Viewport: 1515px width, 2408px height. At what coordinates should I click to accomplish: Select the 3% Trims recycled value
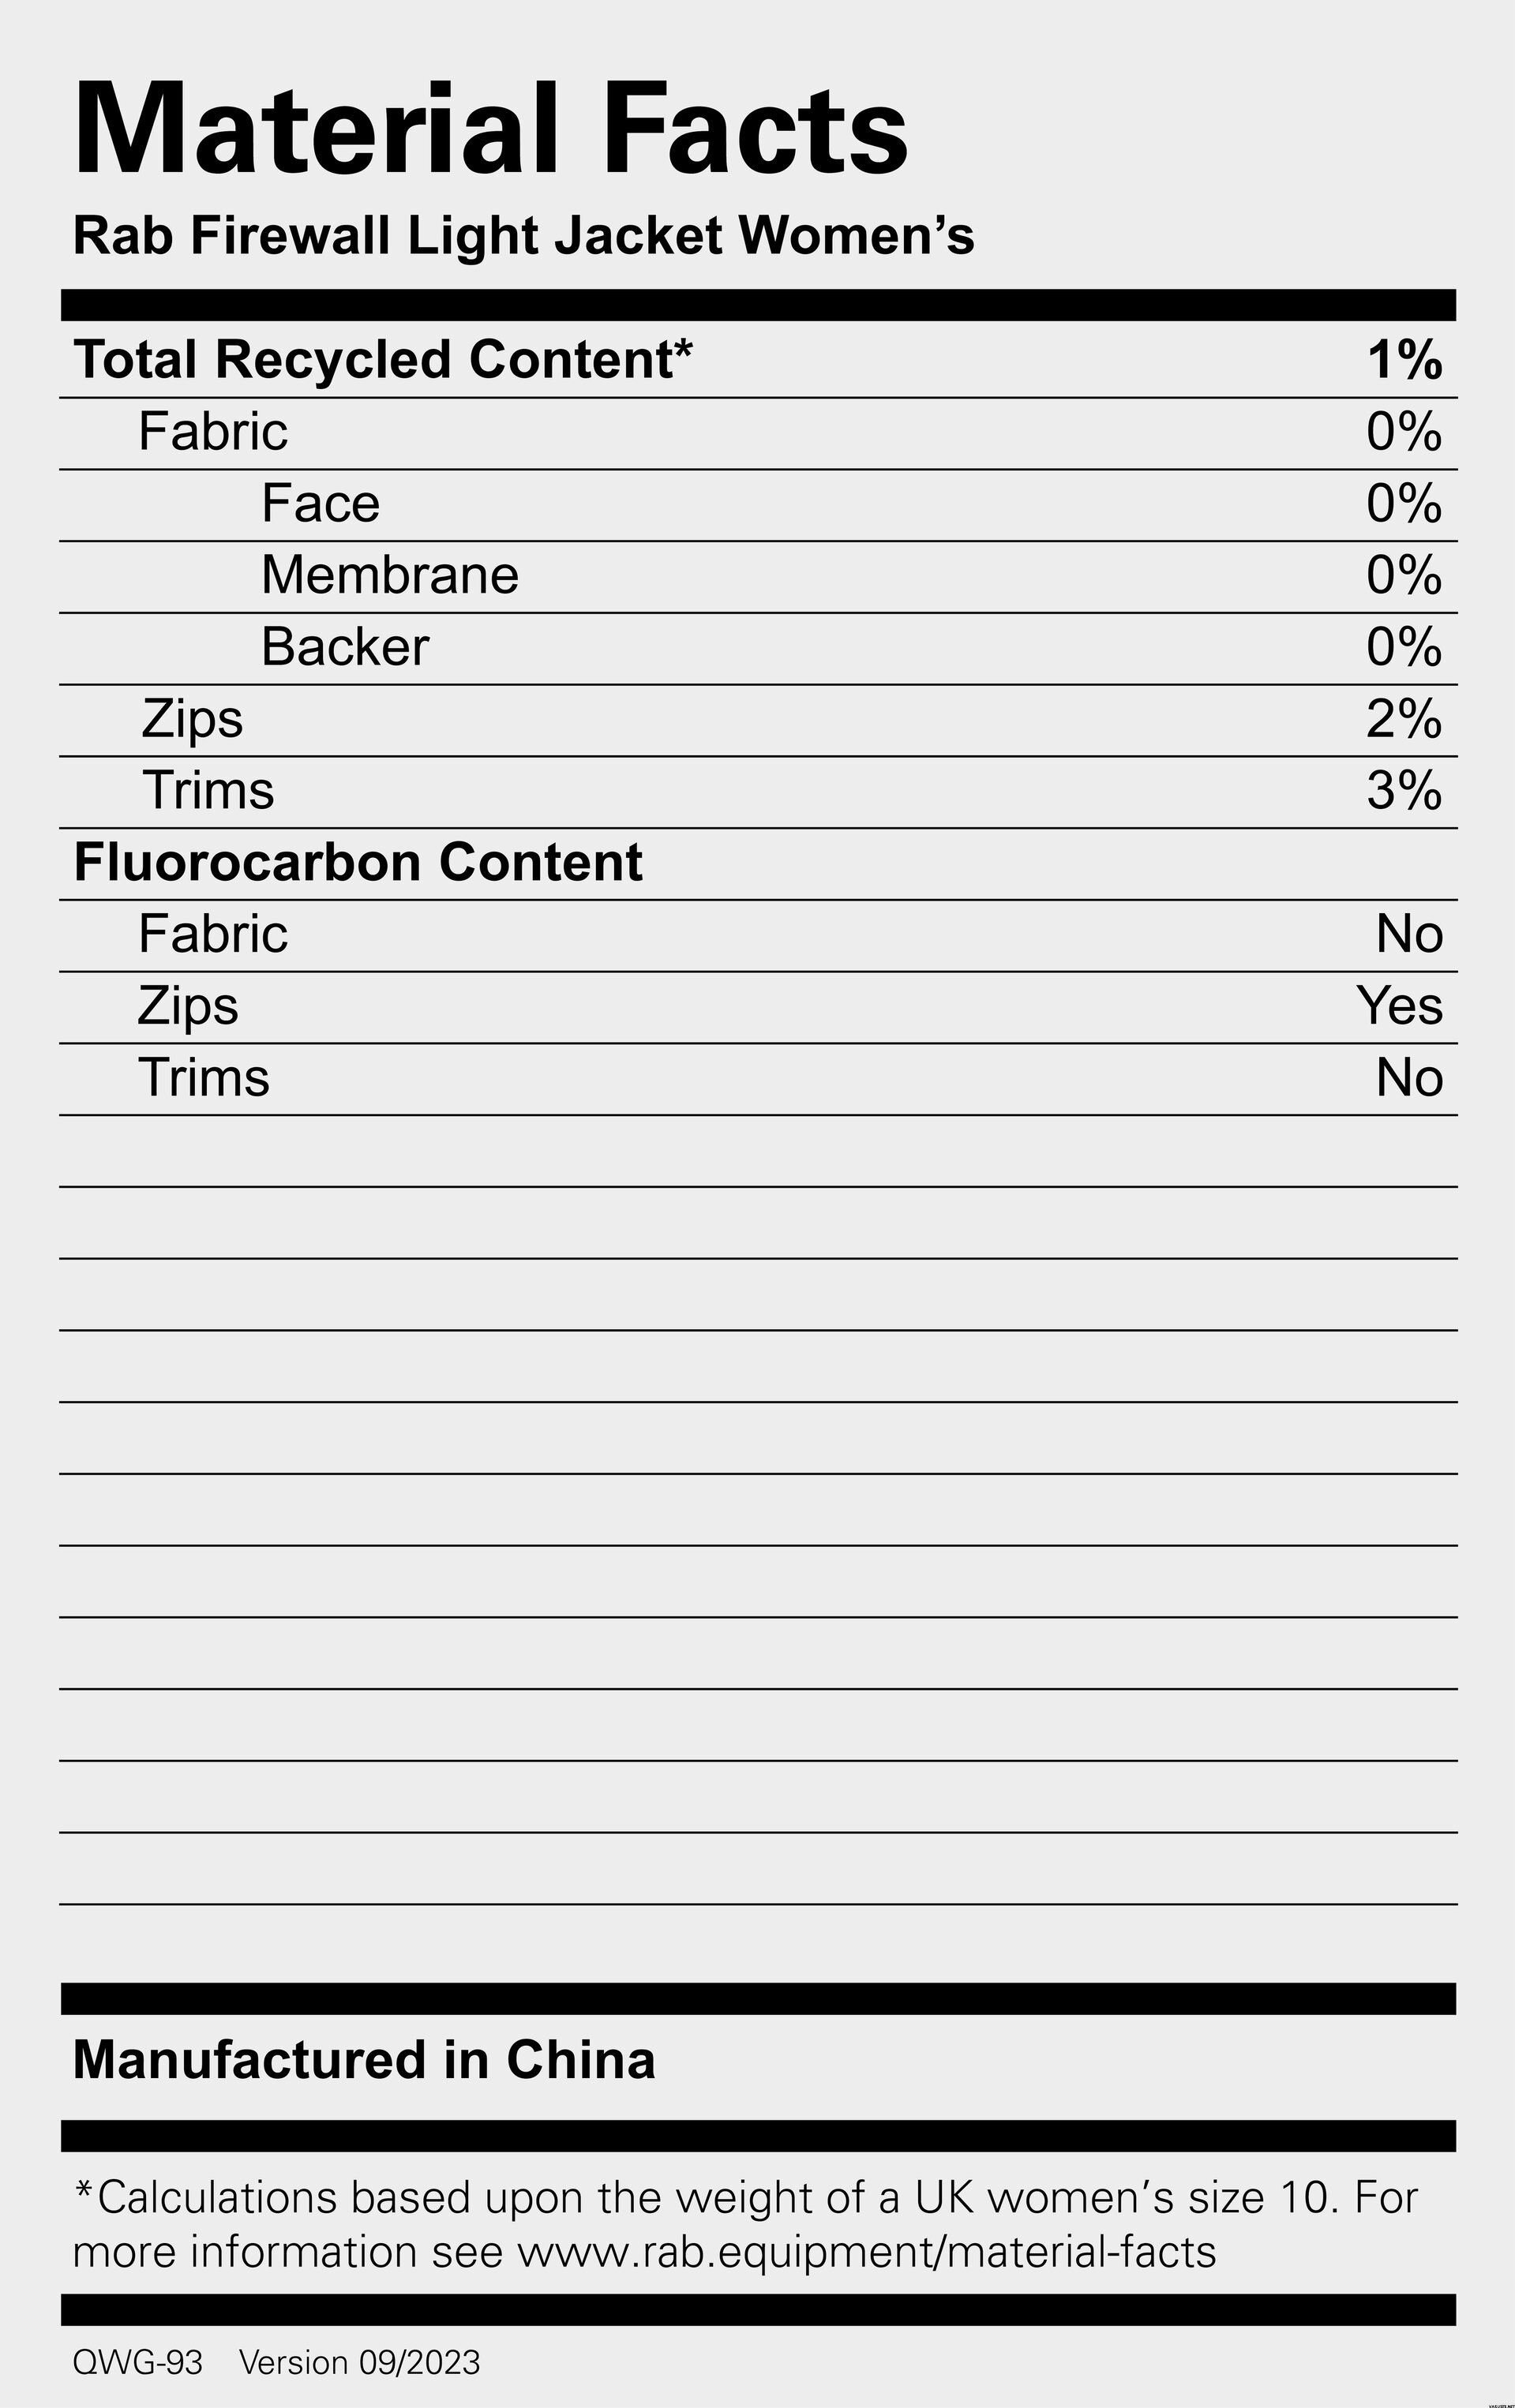tap(1404, 791)
